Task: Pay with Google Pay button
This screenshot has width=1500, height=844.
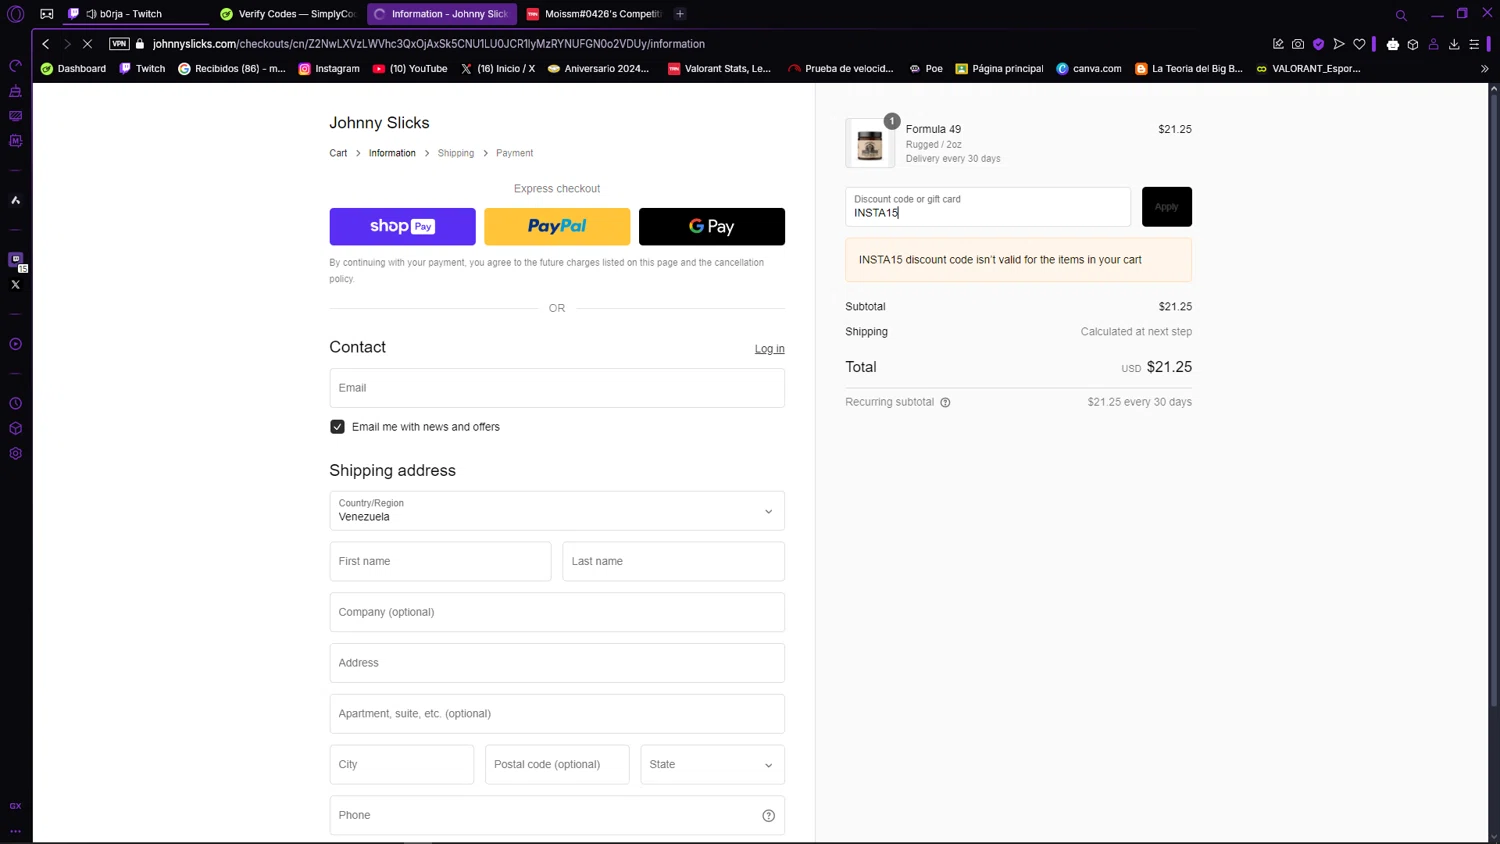Action: 712,227
